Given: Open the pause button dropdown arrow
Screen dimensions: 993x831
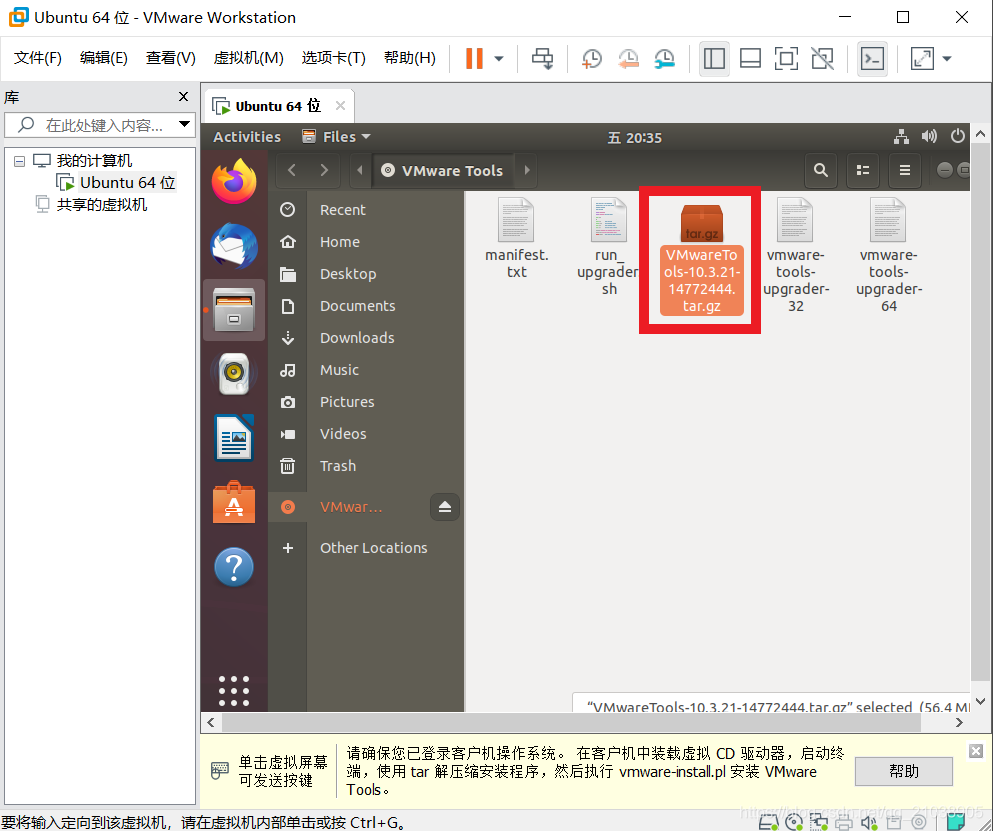Looking at the screenshot, I should [x=499, y=59].
